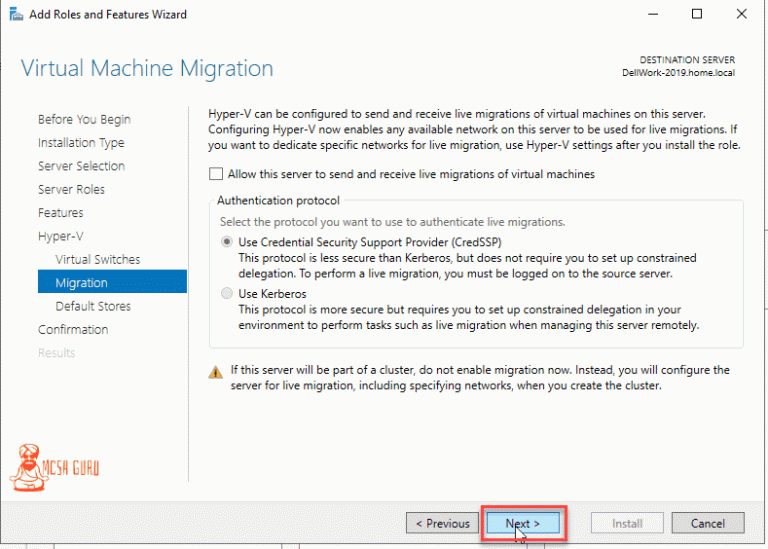Screen dimensions: 768x549
Task: Click the 'Hyper-V can be configured' description paragraph
Action: click(474, 130)
